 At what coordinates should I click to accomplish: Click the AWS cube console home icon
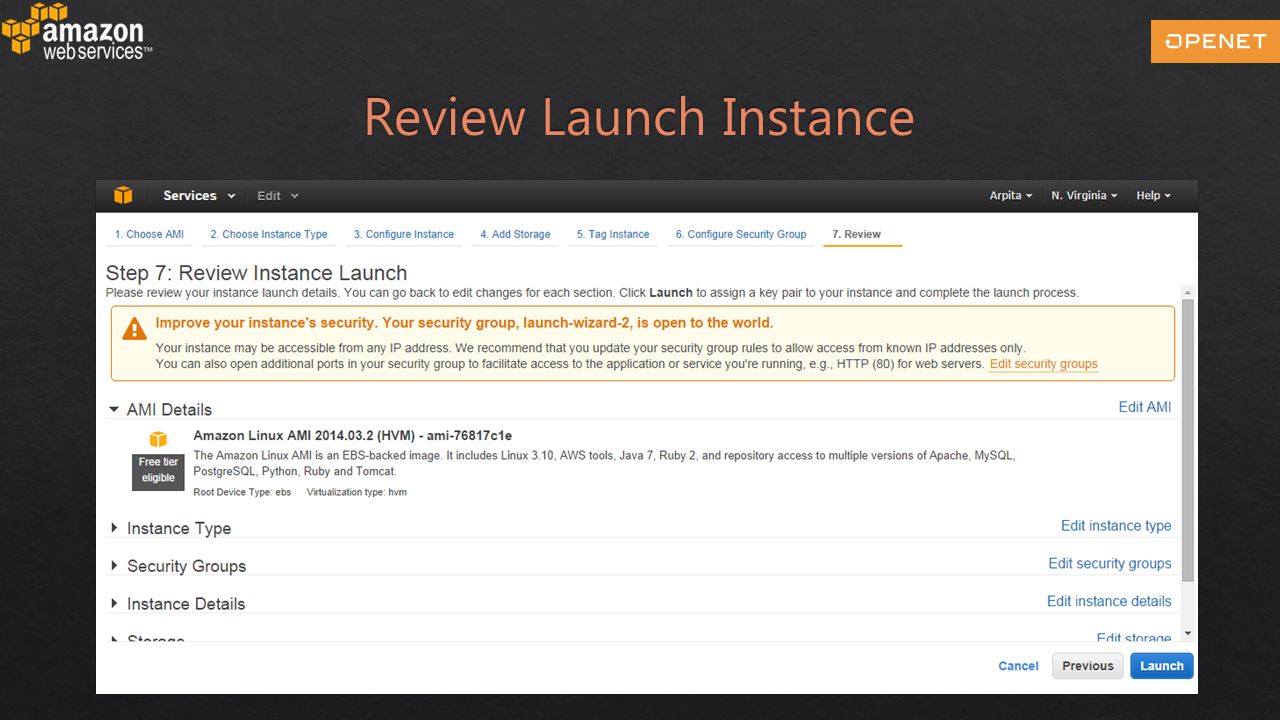tap(123, 195)
